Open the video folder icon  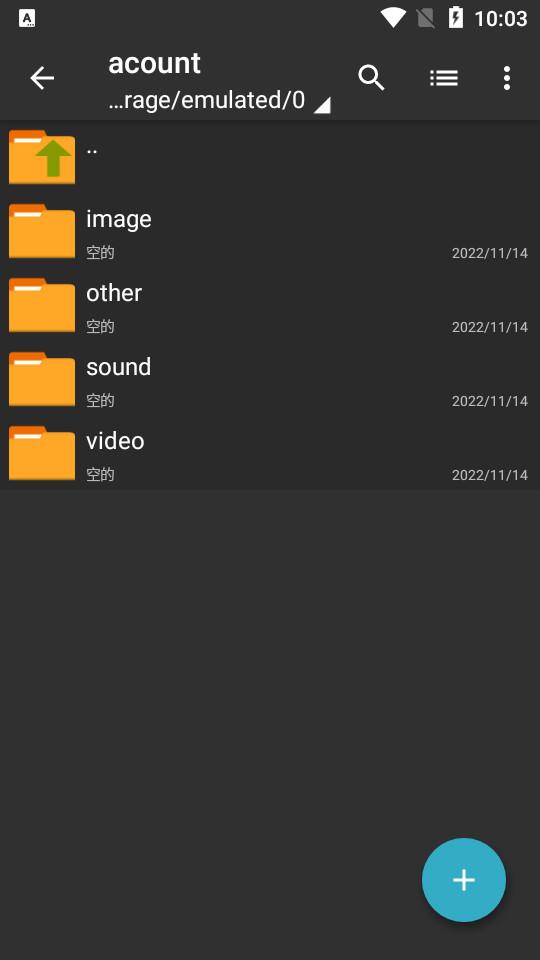coord(42,453)
